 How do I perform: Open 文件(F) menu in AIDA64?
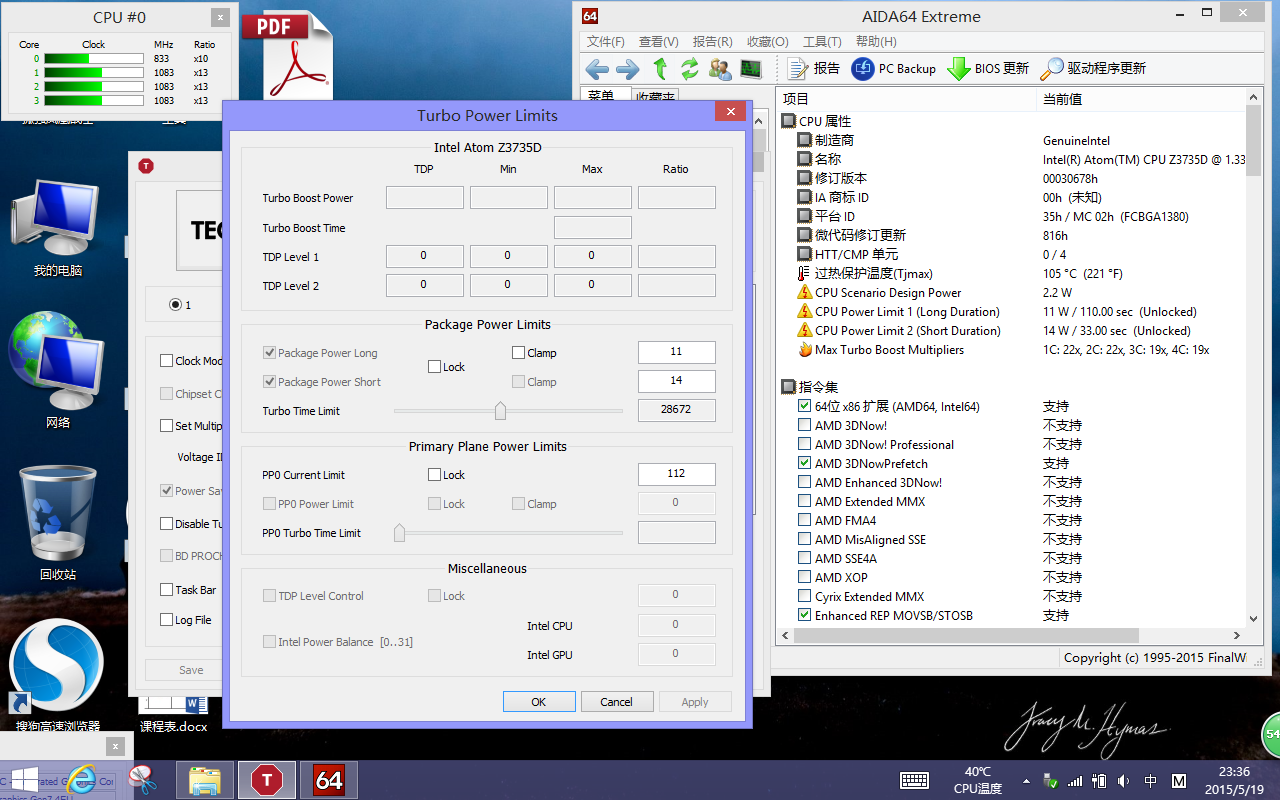tap(605, 42)
